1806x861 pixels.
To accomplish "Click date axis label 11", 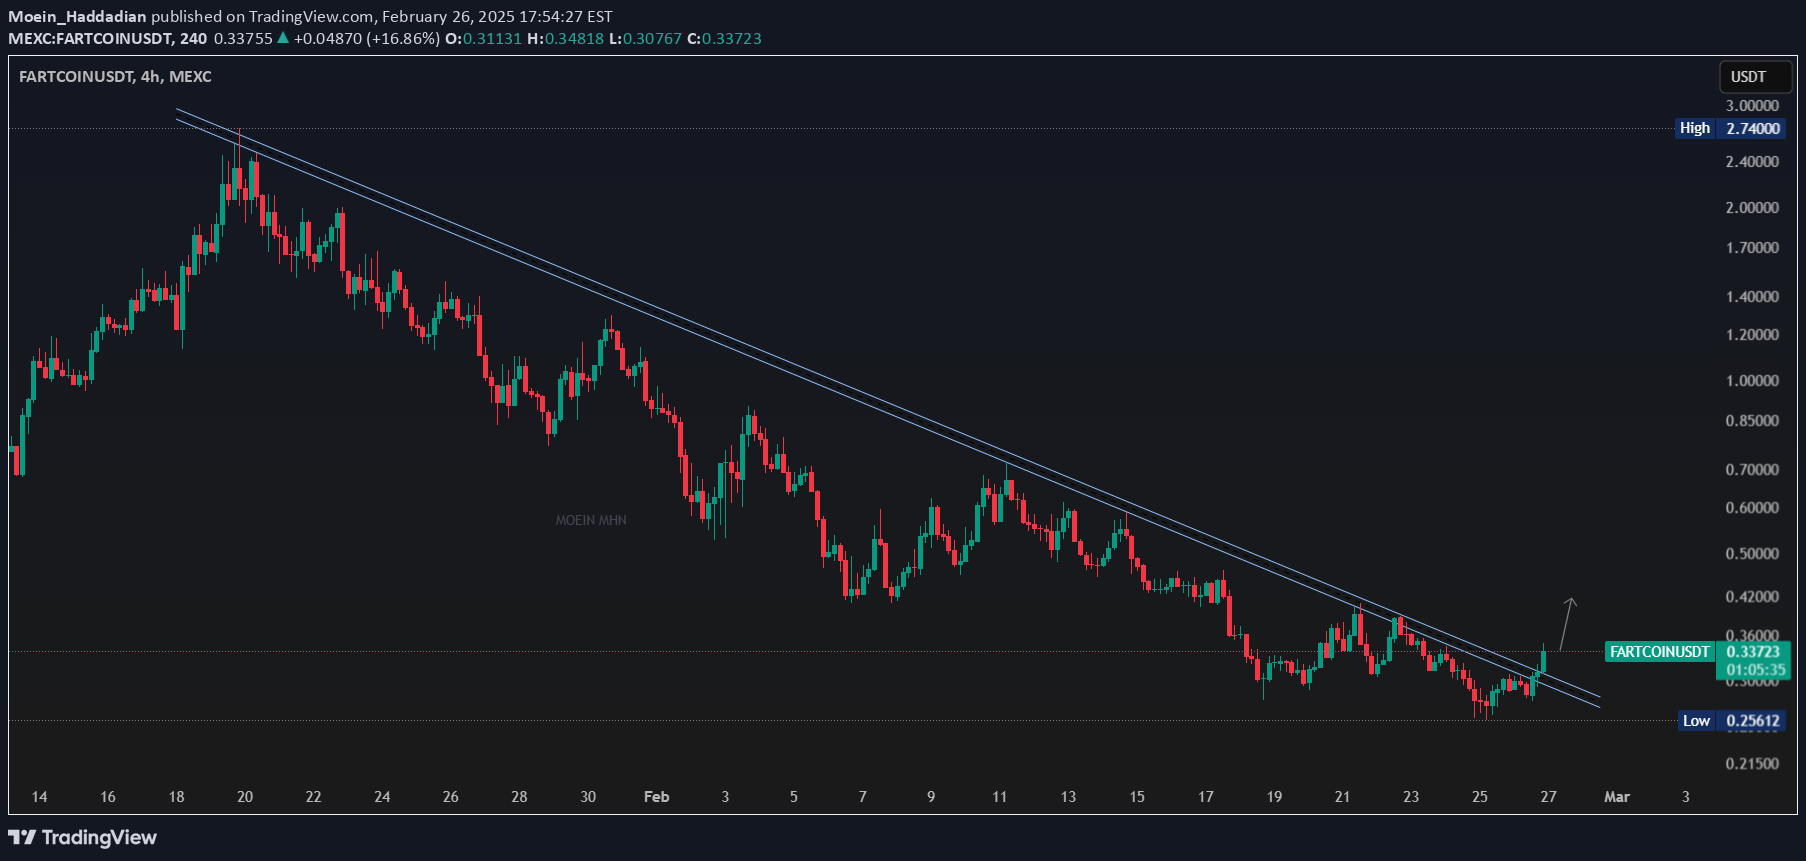I will click(999, 797).
